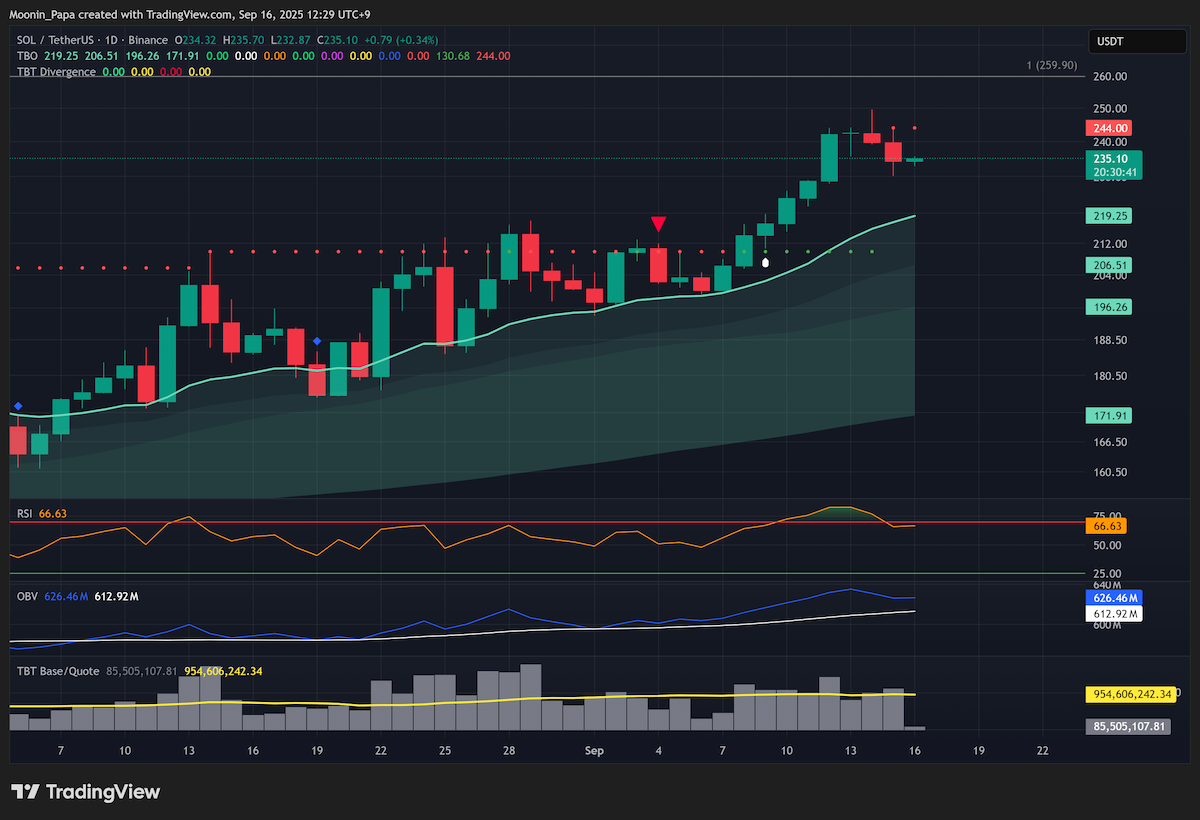Click the orange 66.63 RSI axis label
1200x820 pixels.
[1106, 525]
